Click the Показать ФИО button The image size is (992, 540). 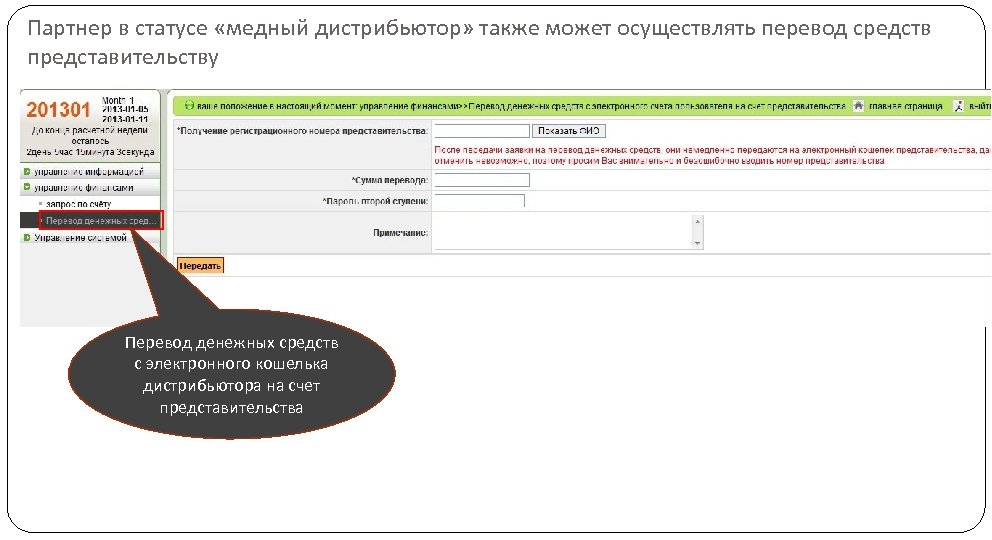(x=569, y=131)
